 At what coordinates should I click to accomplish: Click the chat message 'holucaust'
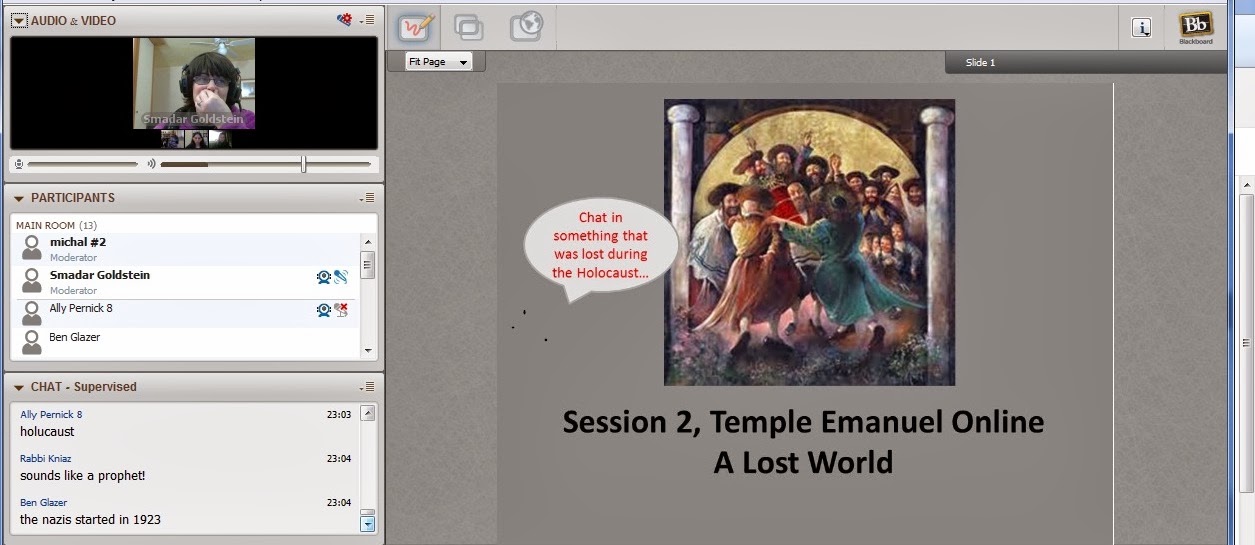click(x=47, y=432)
